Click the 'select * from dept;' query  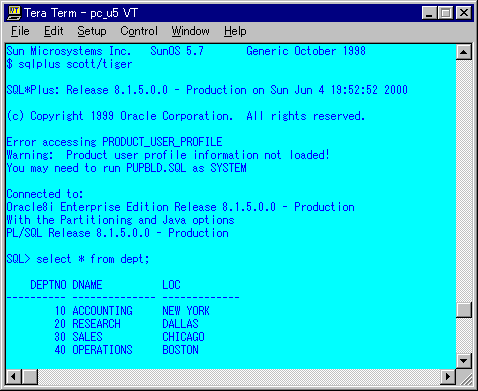point(93,259)
